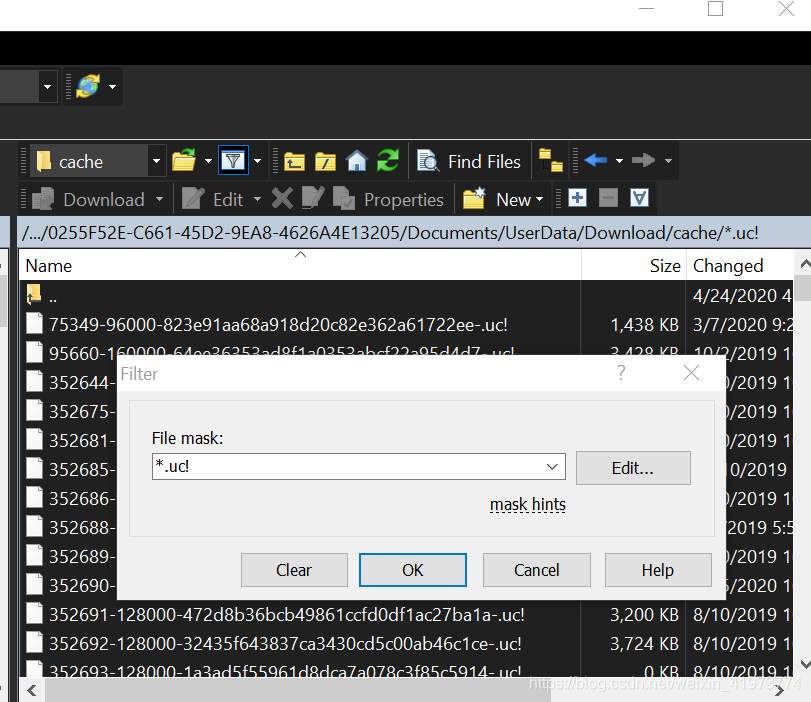Click the vertical scrollbar up arrow
This screenshot has height=702, width=811.
point(804,264)
